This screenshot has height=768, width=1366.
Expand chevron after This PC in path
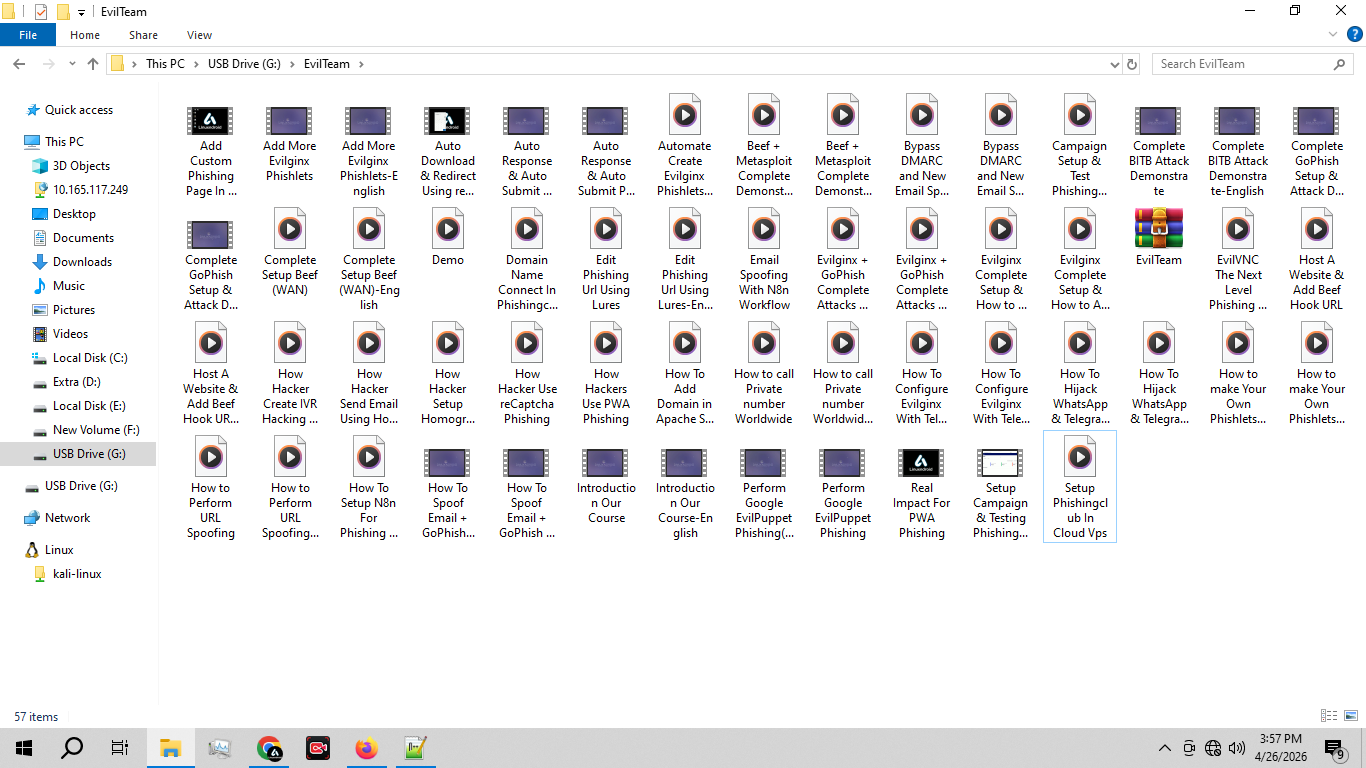tap(196, 64)
